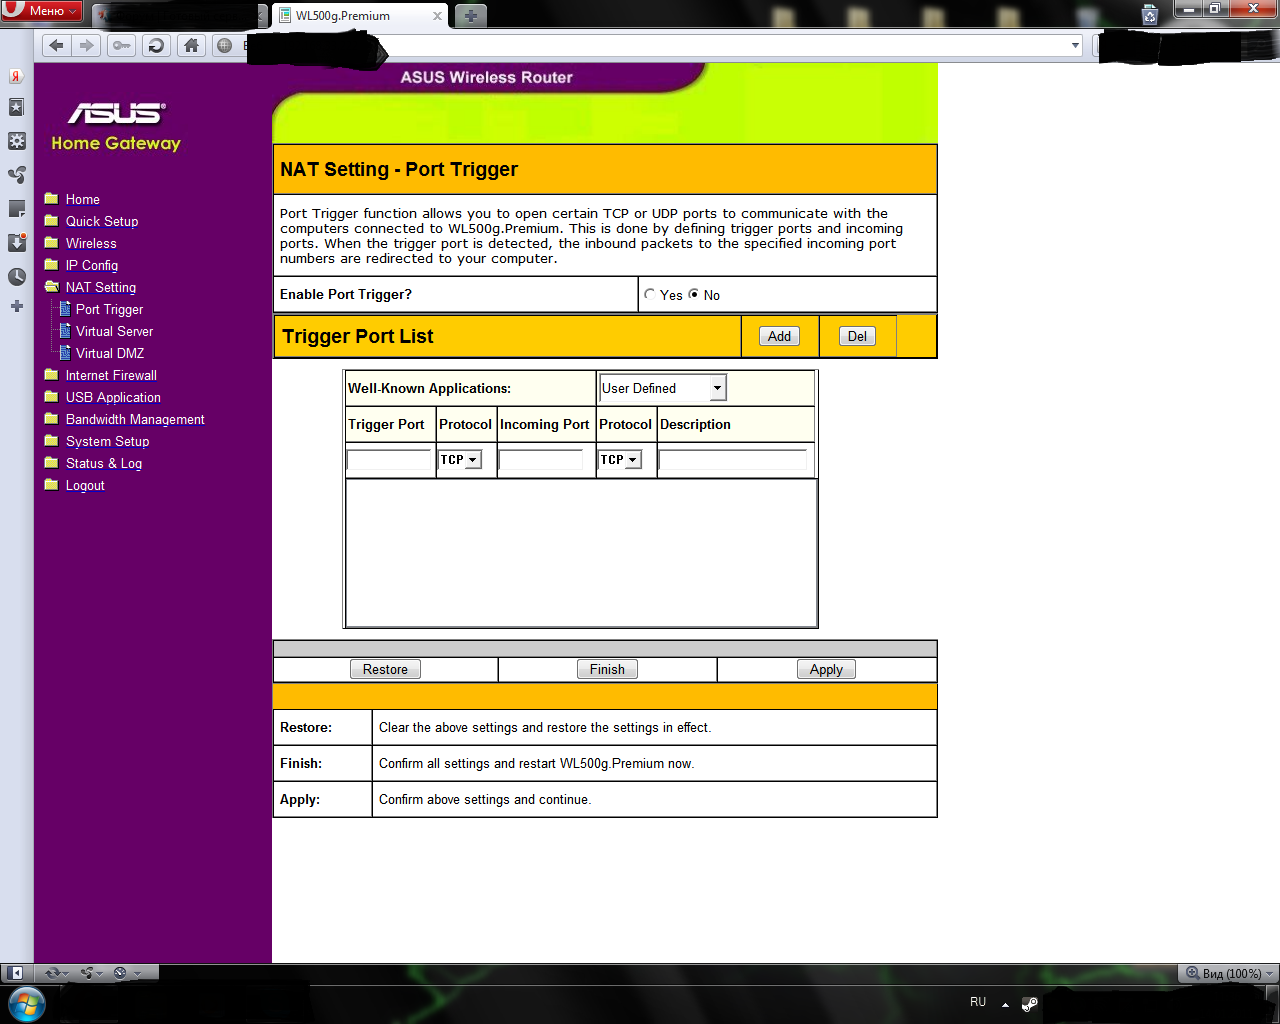Viewport: 1280px width, 1024px height.
Task: Switch to the first browser tab
Action: click(x=180, y=16)
